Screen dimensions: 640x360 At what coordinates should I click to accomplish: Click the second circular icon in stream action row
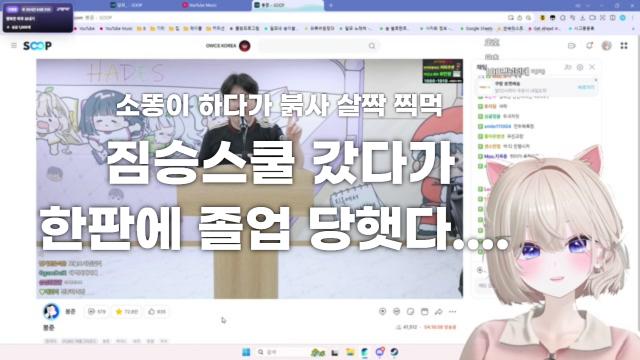[x=396, y=311]
